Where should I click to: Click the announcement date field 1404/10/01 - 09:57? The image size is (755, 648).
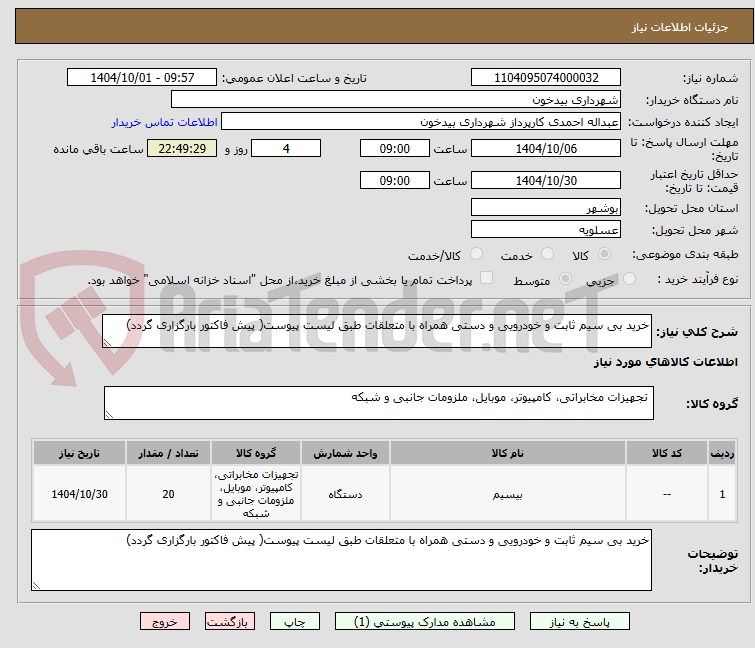point(142,78)
